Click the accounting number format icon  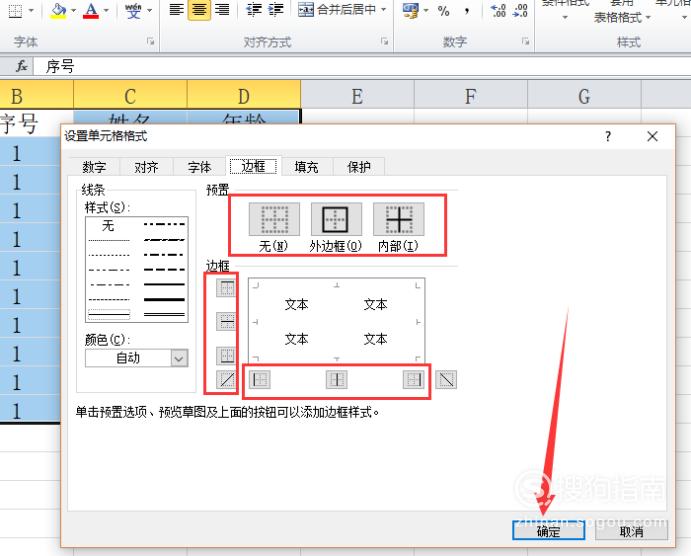411,11
